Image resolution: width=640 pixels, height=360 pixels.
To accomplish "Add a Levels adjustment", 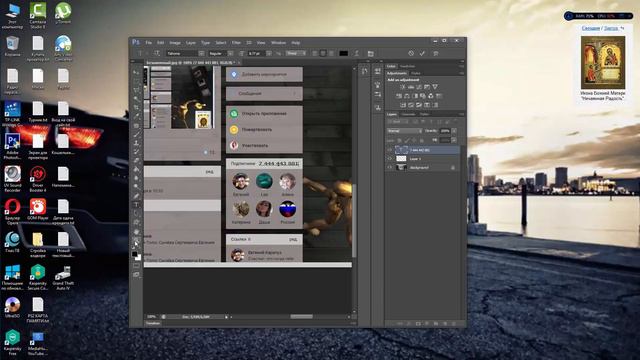I will click(411, 87).
